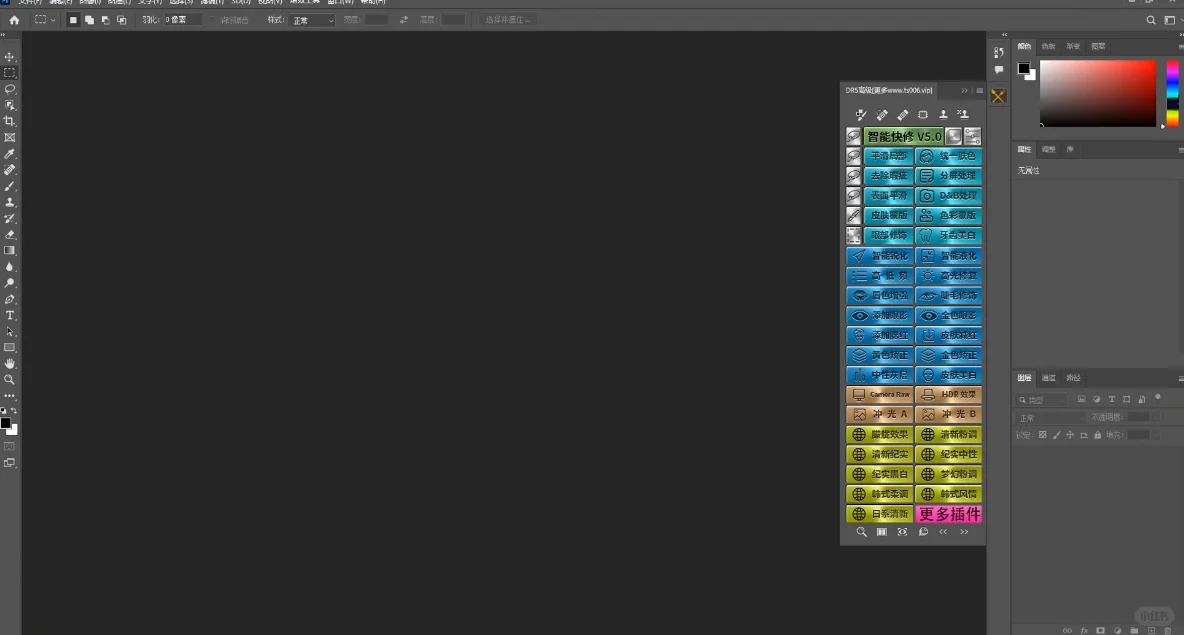Enable New Selection mode in options bar

pos(73,20)
